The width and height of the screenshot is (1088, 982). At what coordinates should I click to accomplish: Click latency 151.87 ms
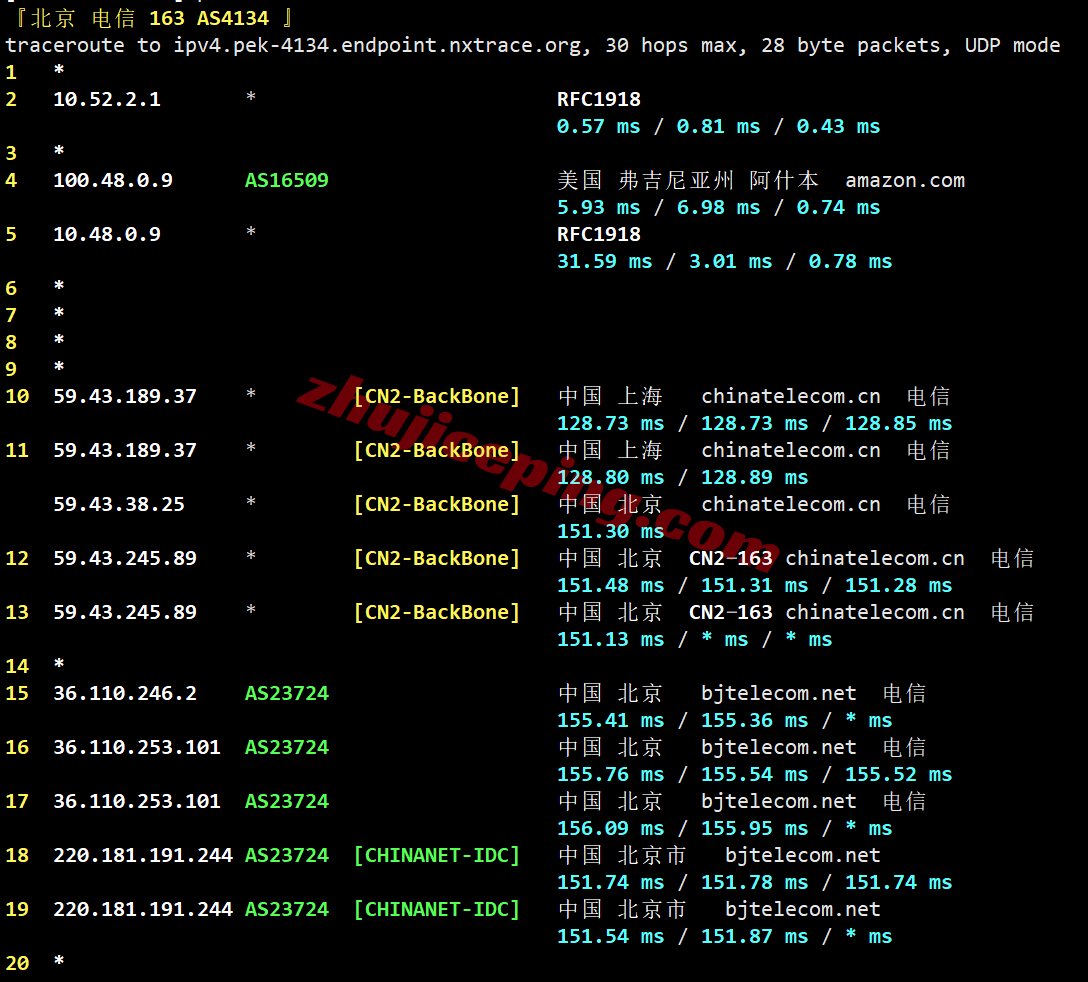pos(754,937)
